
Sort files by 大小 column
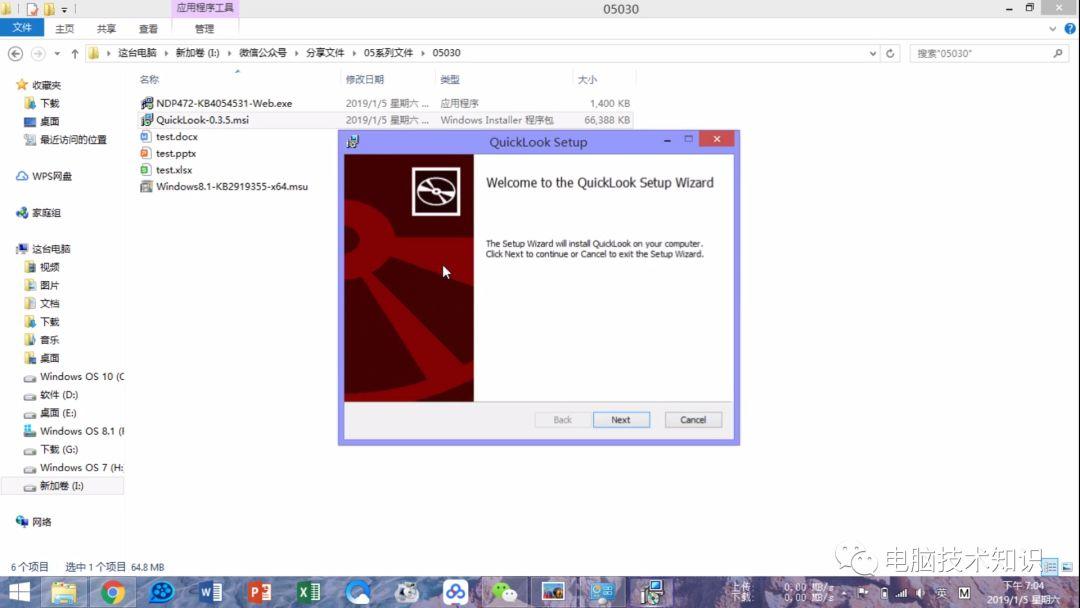[x=587, y=80]
